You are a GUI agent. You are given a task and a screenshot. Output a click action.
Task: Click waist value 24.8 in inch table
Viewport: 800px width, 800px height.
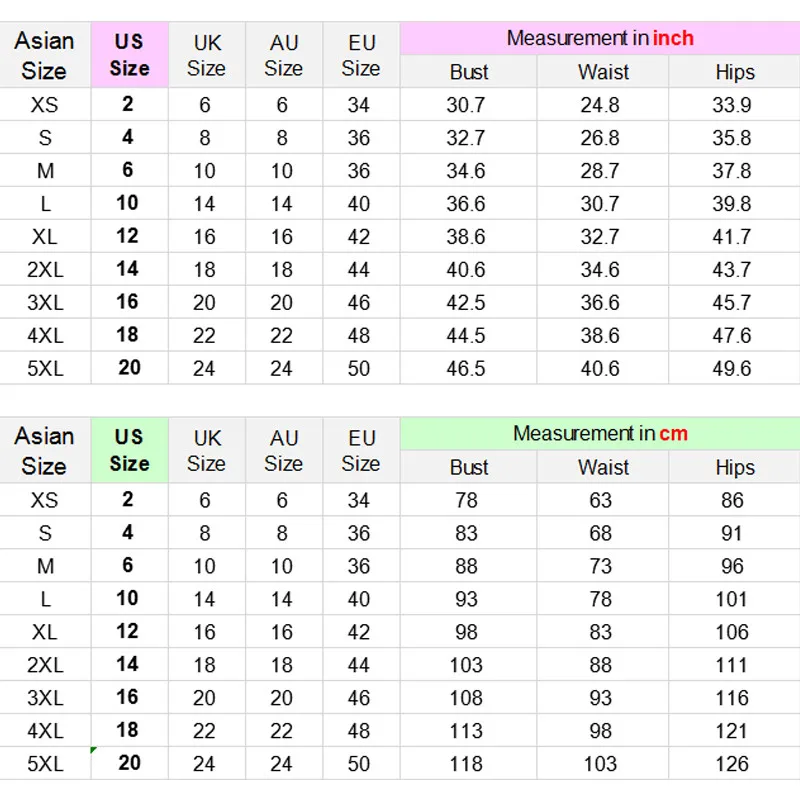pyautogui.click(x=600, y=104)
